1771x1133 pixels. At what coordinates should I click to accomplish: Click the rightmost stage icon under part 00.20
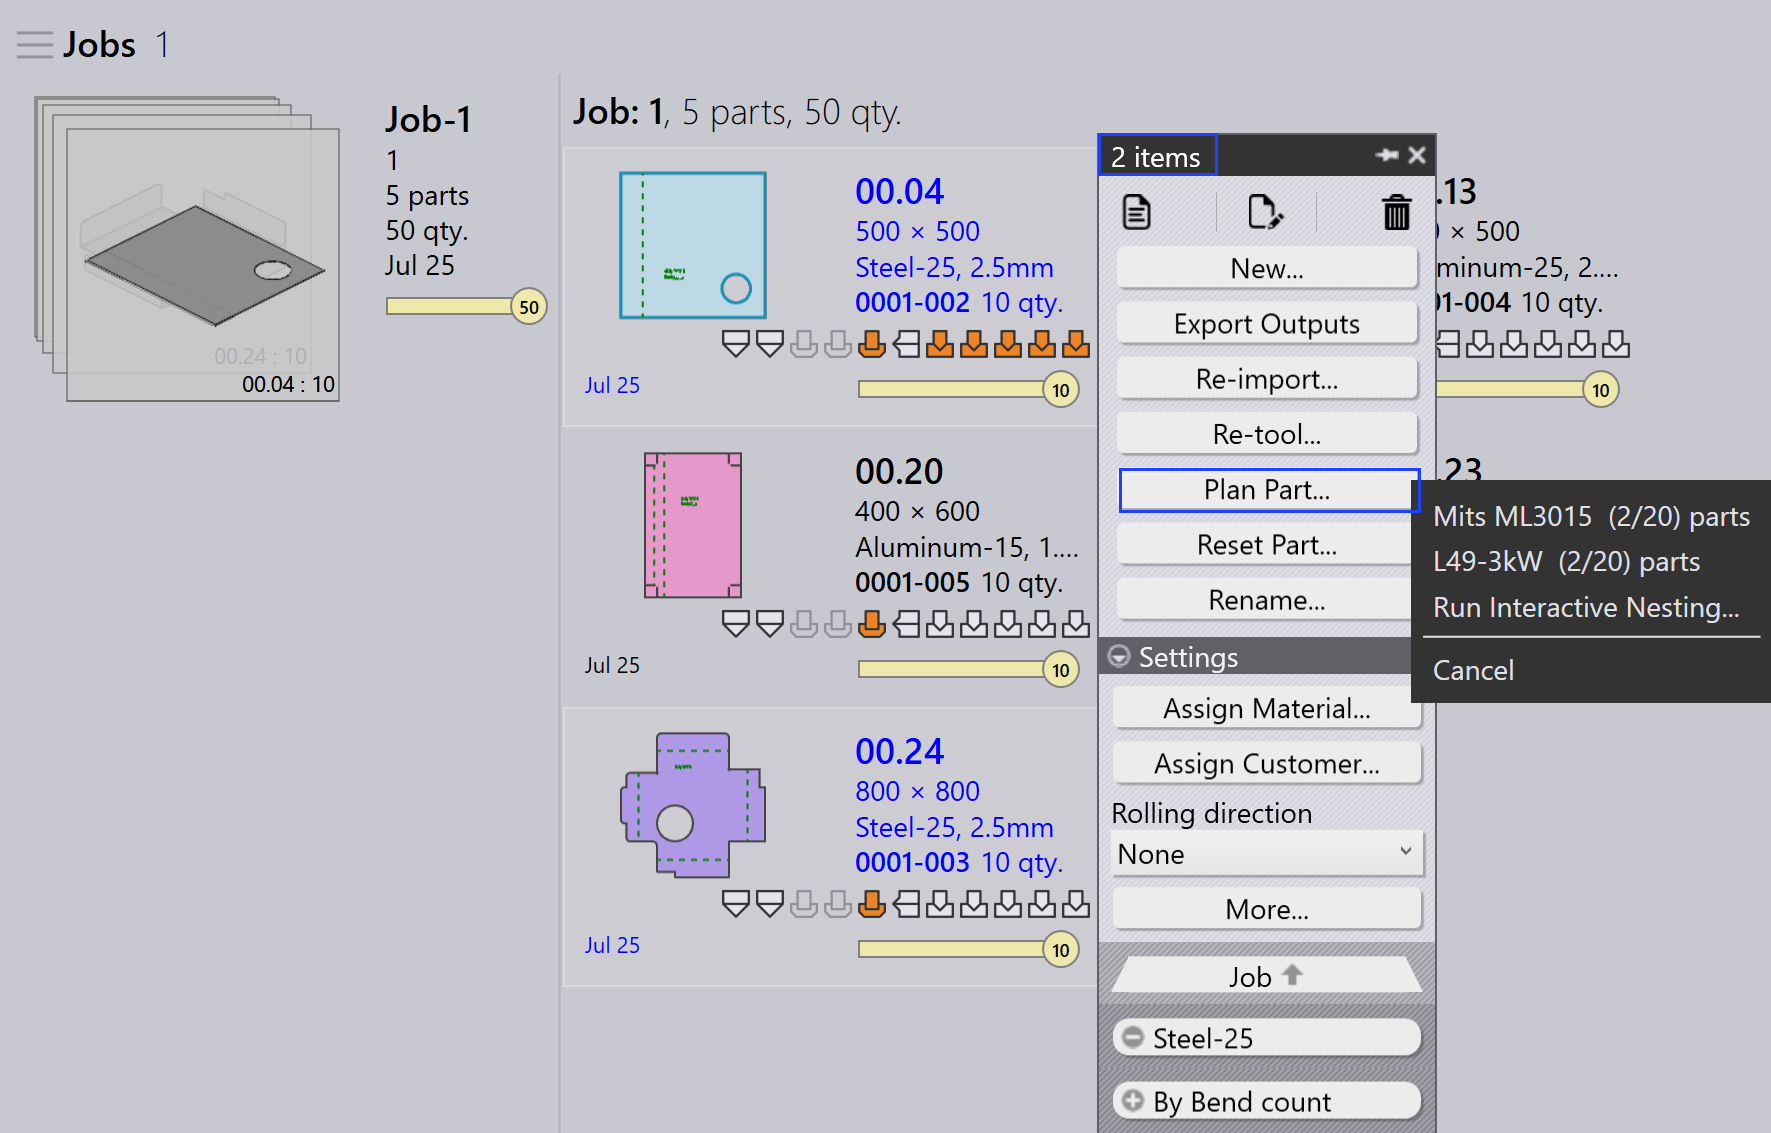click(x=1076, y=625)
